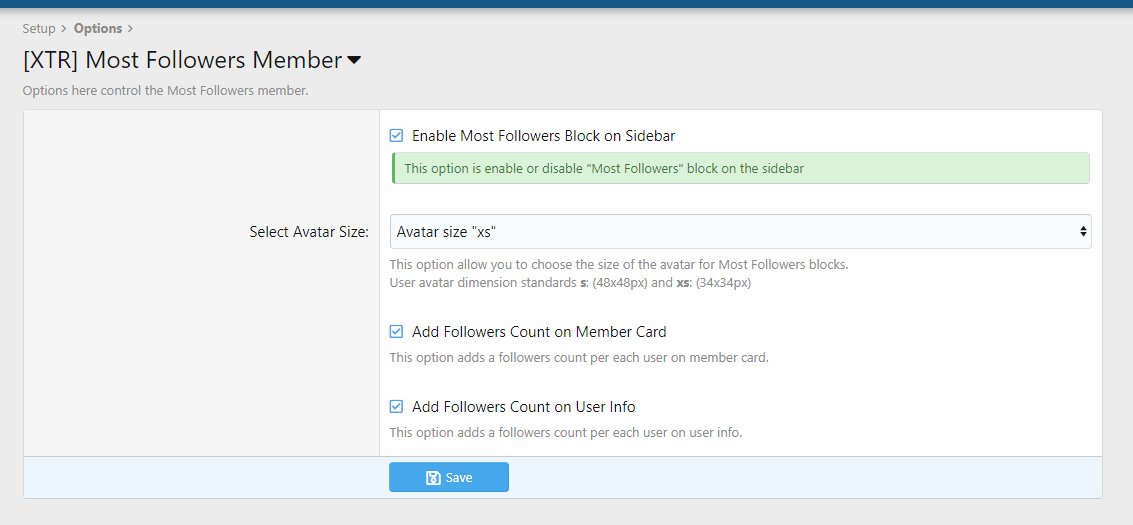Click the avatar dimension standards help text
Image resolution: width=1133 pixels, height=525 pixels.
(x=570, y=283)
